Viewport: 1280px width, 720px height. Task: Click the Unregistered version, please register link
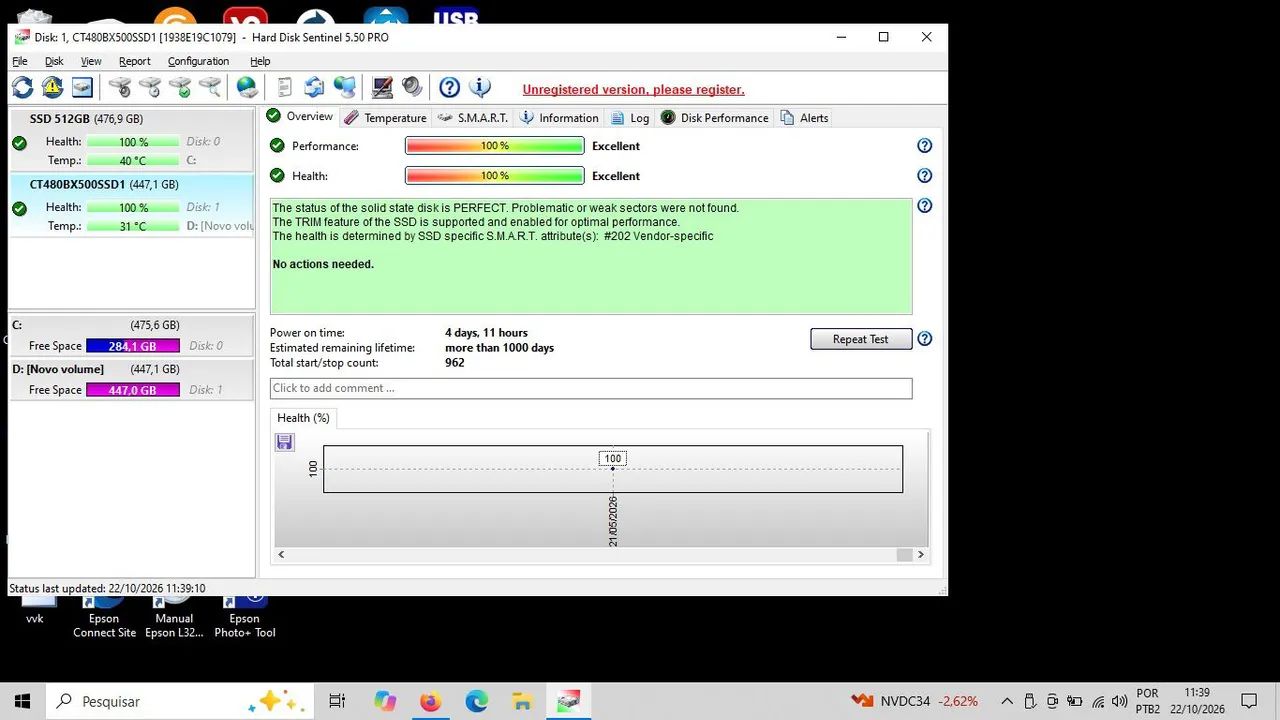click(633, 89)
